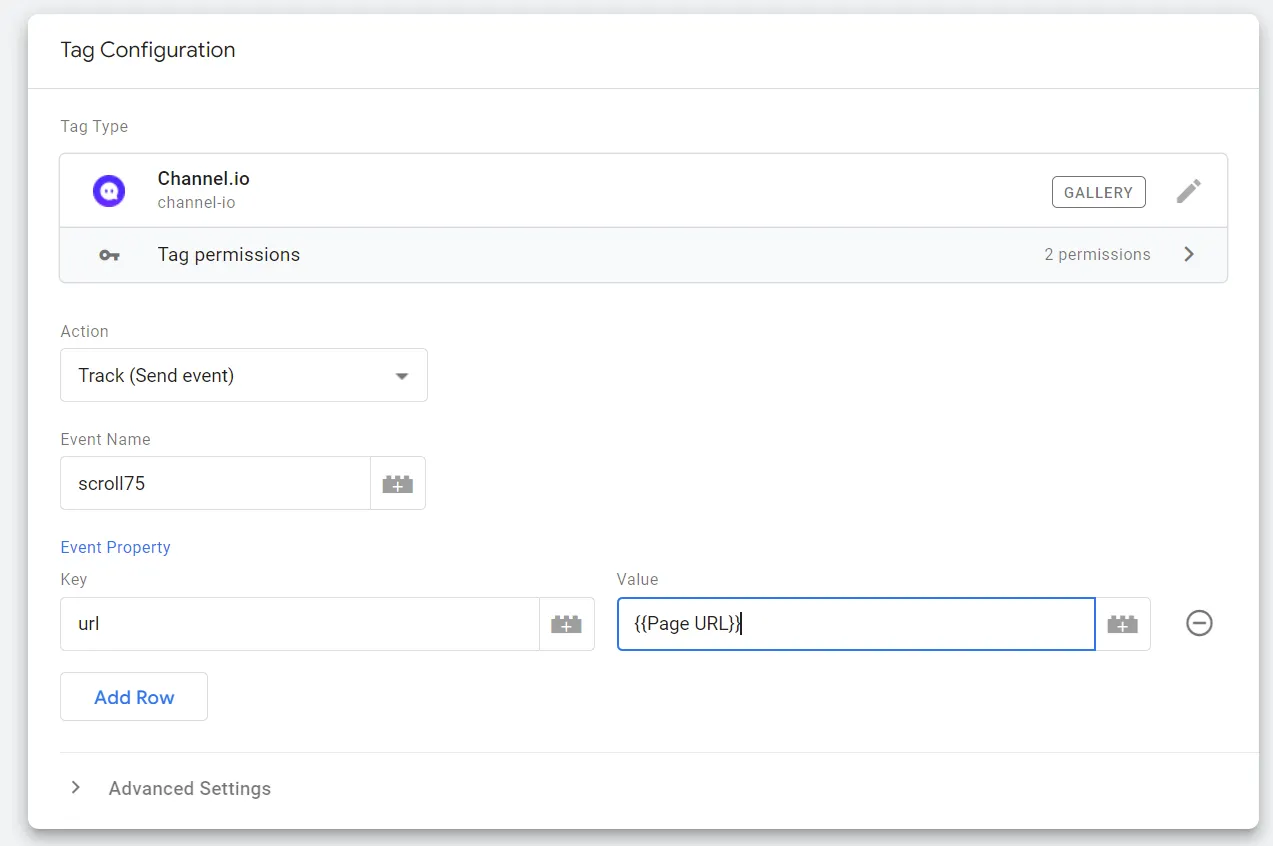Click the 2 permissions text
Viewport: 1273px width, 846px height.
click(x=1097, y=255)
